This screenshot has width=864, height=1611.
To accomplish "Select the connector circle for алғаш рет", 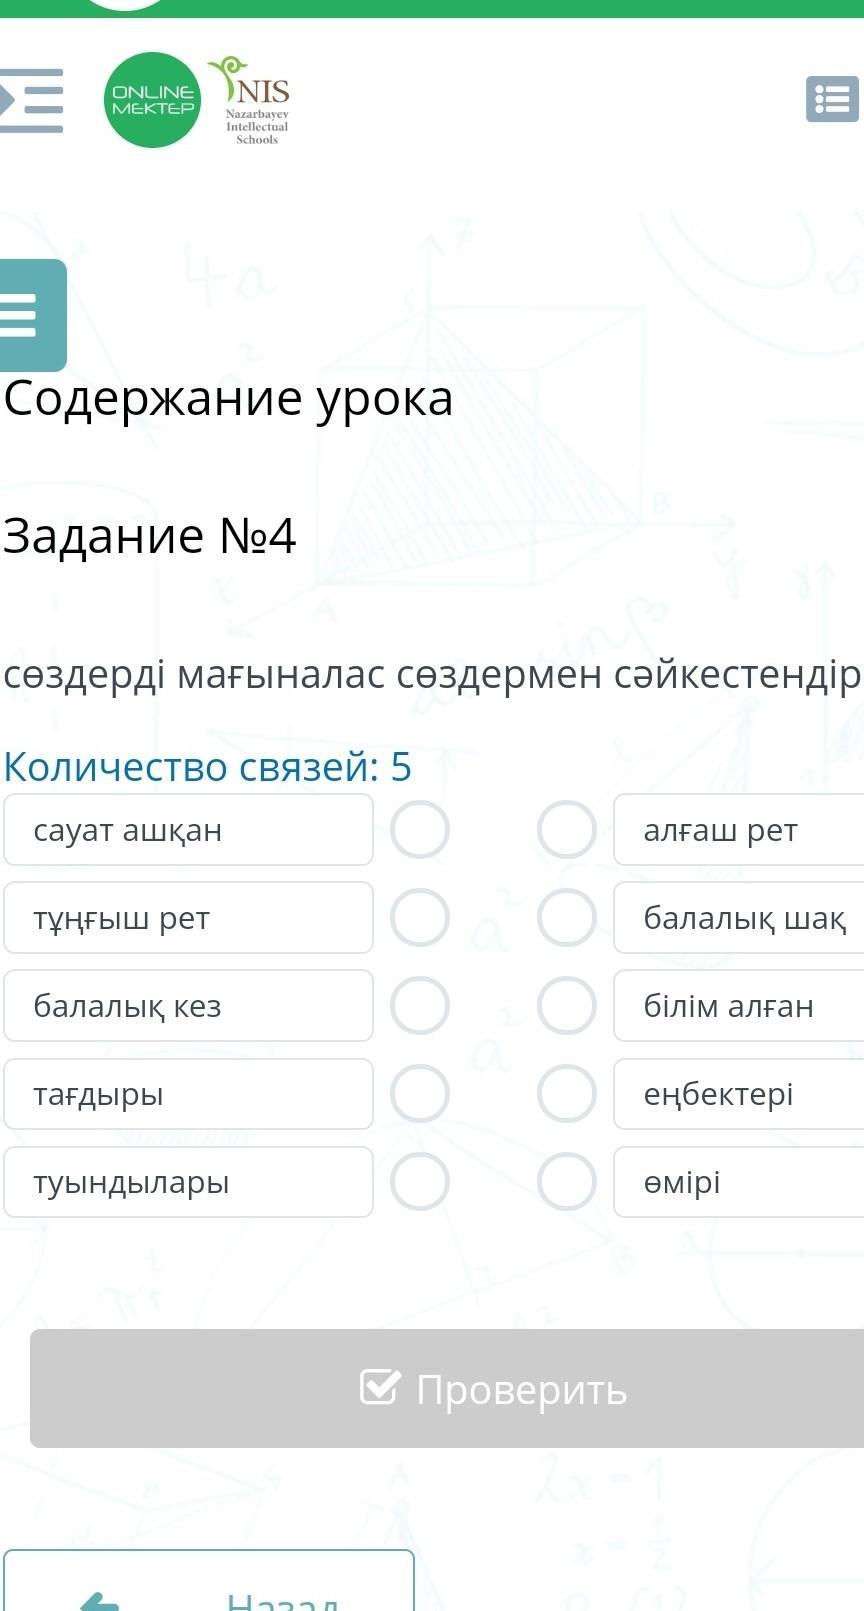I will coord(567,830).
